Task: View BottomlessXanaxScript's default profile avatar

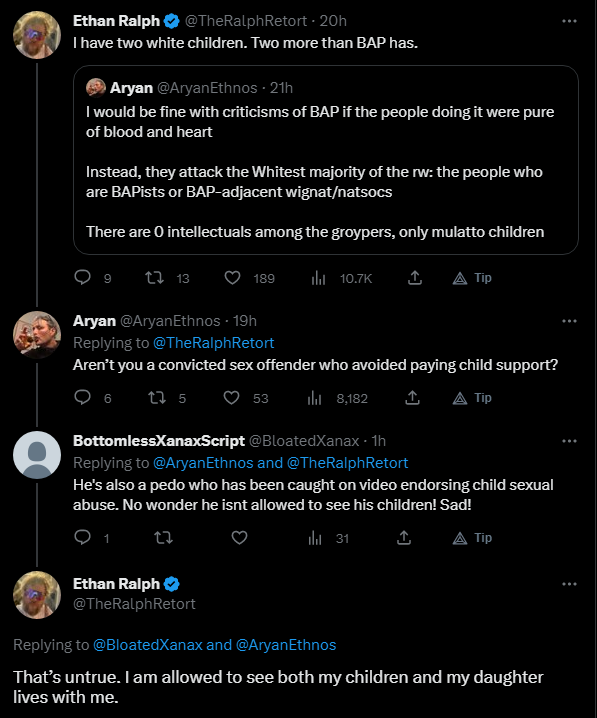Action: coord(37,455)
